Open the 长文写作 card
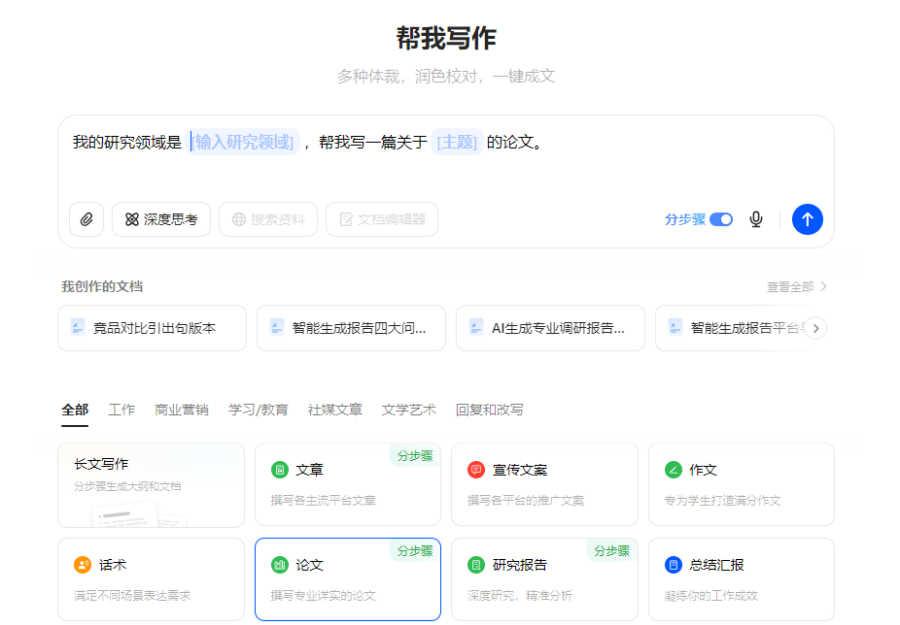 point(151,484)
